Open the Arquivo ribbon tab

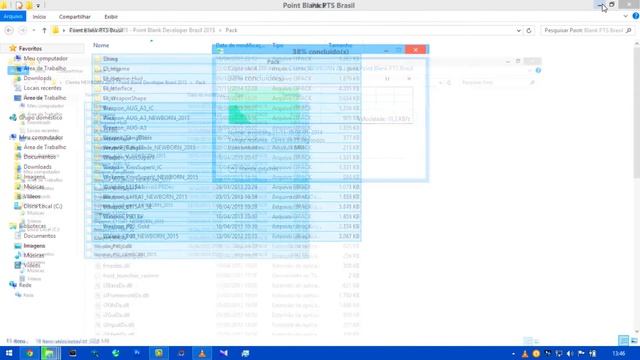click(13, 16)
